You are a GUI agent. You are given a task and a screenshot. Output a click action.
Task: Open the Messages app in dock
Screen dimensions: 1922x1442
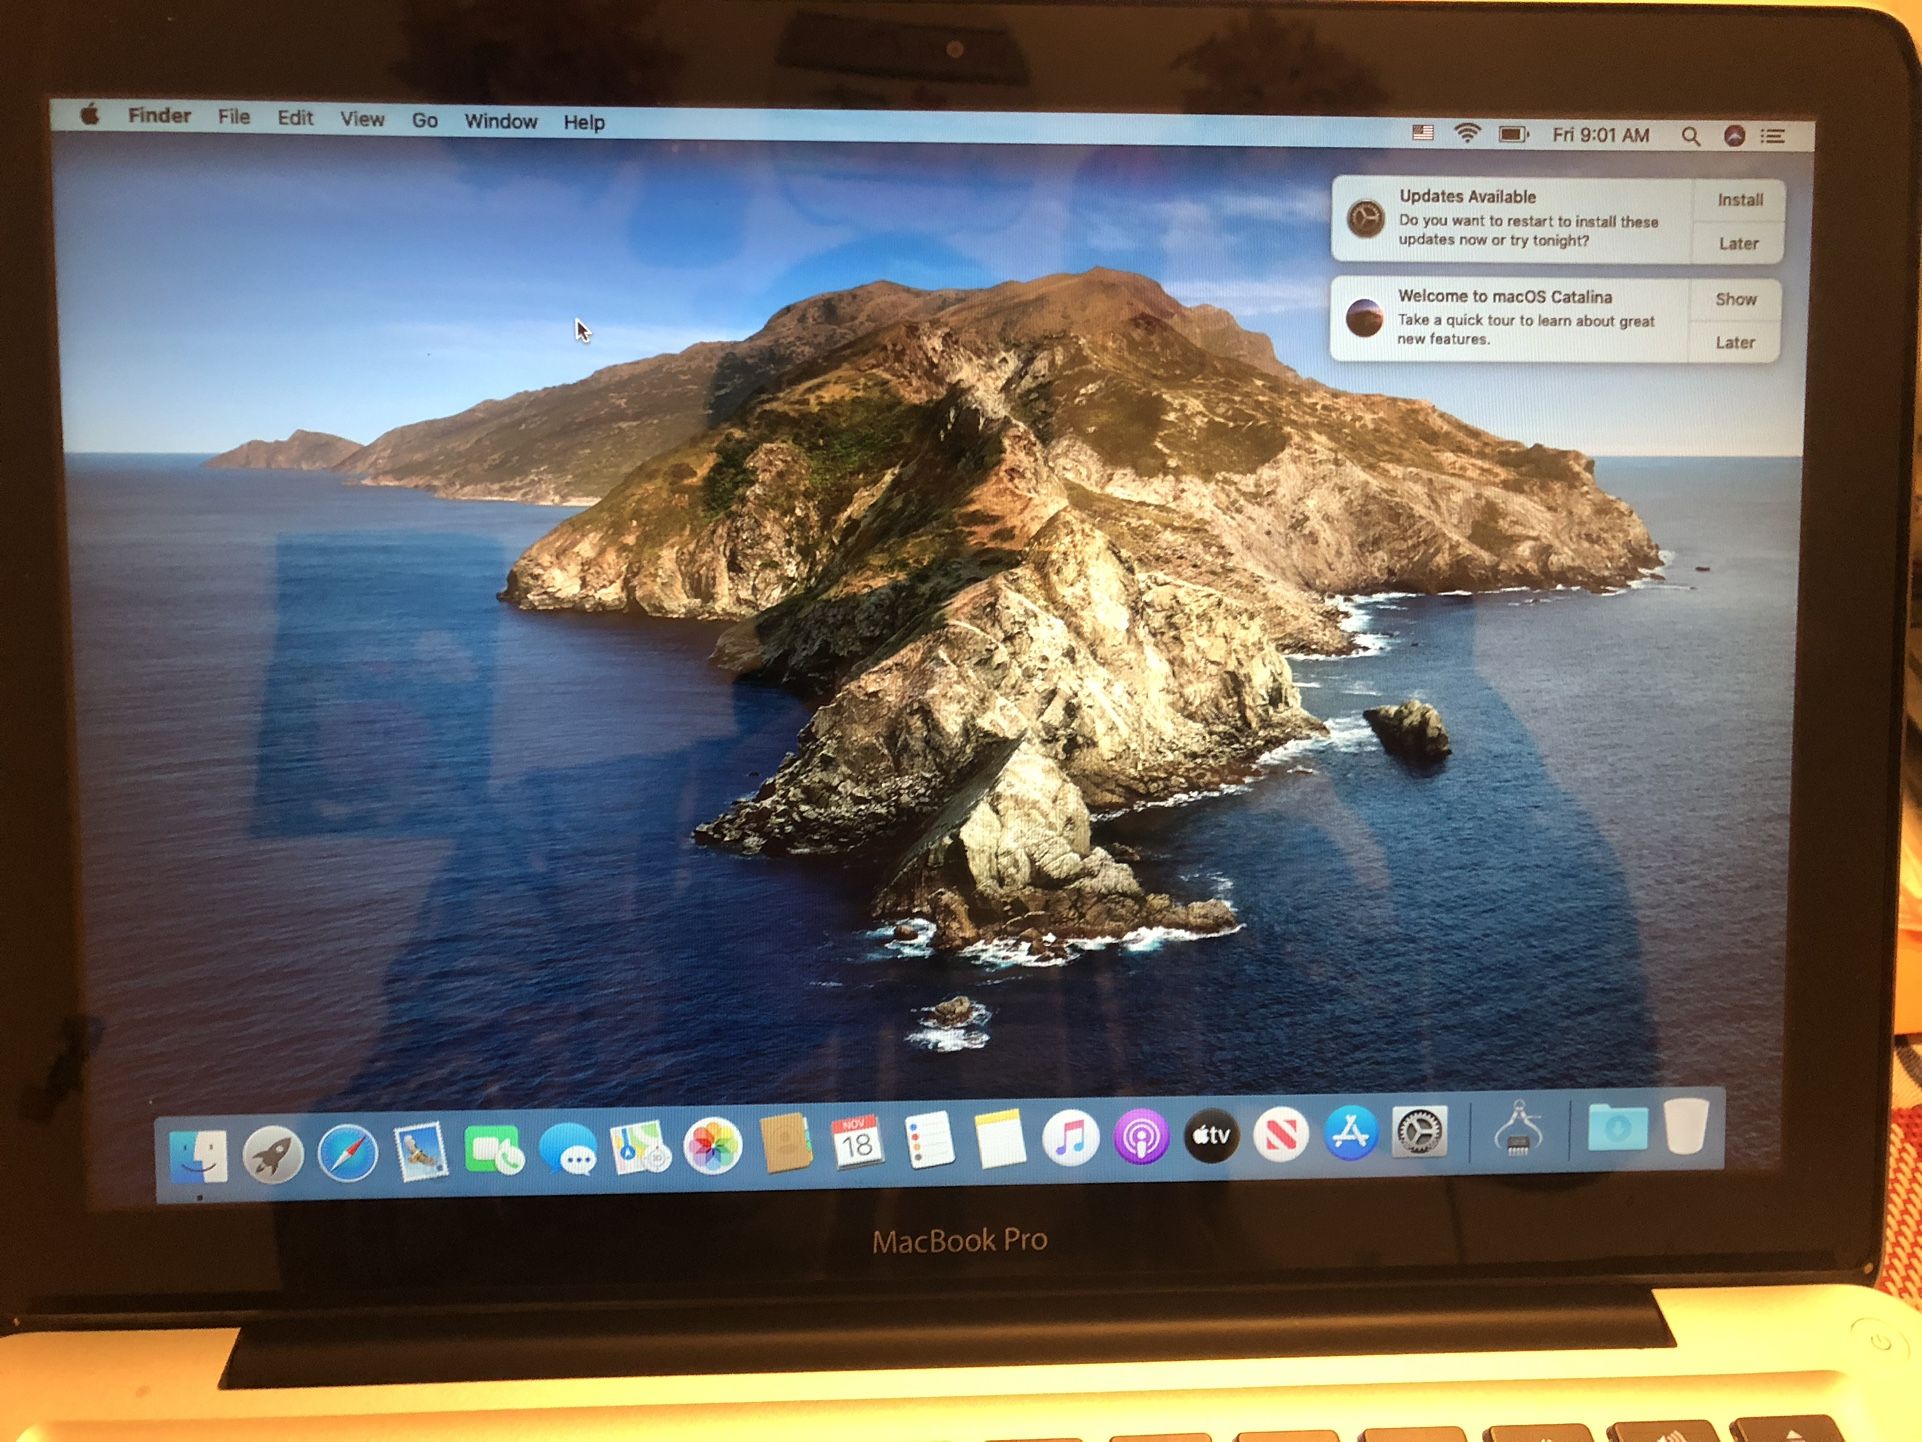tap(567, 1148)
